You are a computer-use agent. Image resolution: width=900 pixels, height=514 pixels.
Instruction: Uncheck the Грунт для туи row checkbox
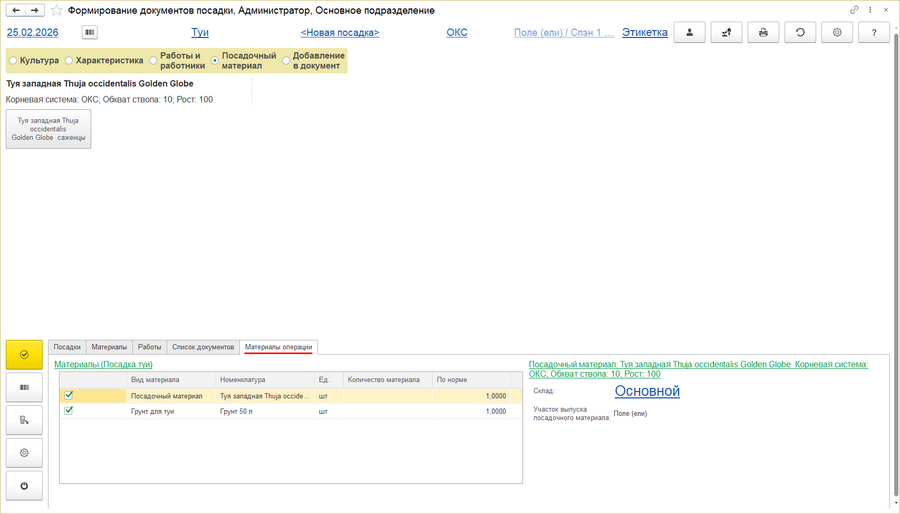coord(69,411)
